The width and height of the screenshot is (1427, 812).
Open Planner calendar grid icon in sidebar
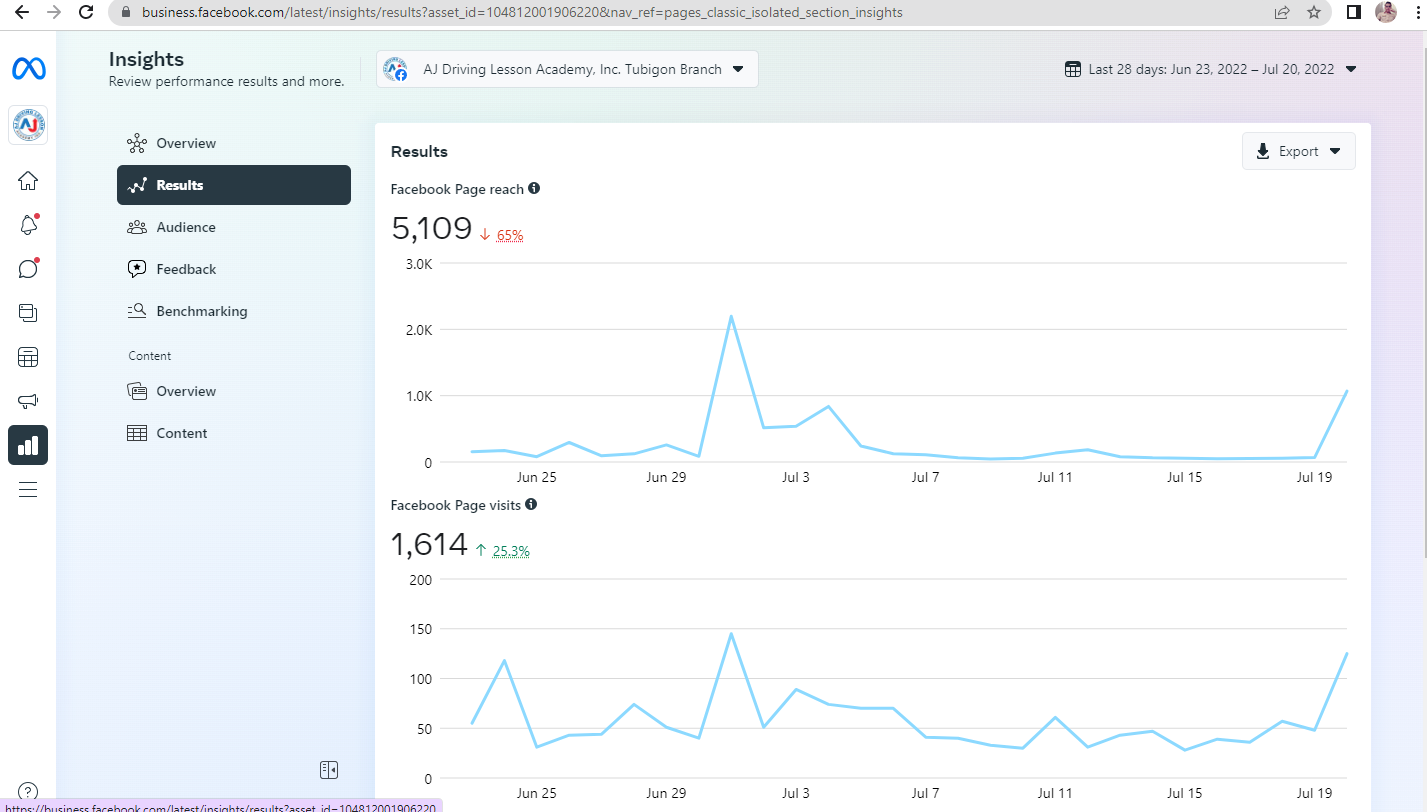pos(28,357)
